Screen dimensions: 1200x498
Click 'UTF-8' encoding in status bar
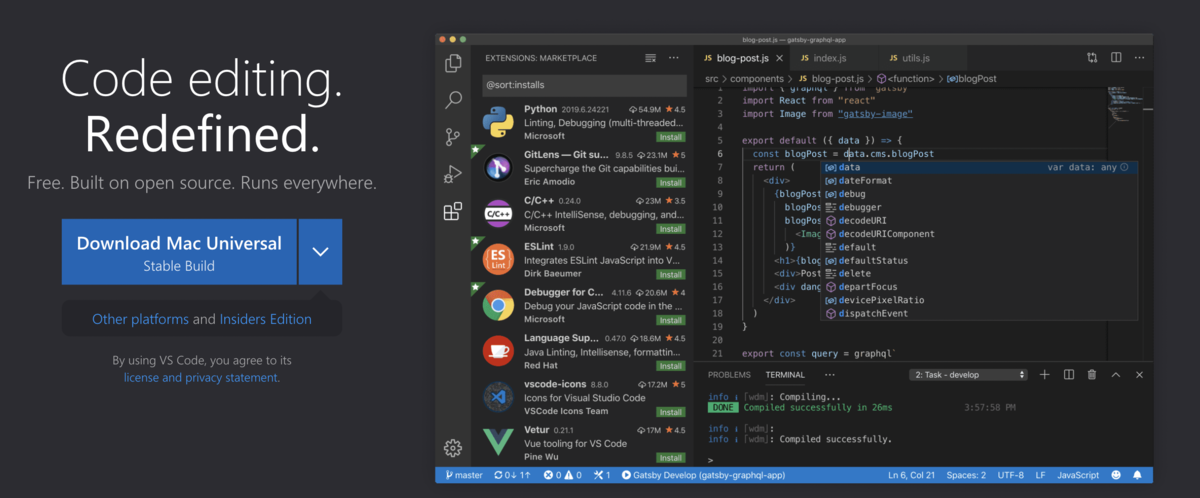[x=1010, y=475]
